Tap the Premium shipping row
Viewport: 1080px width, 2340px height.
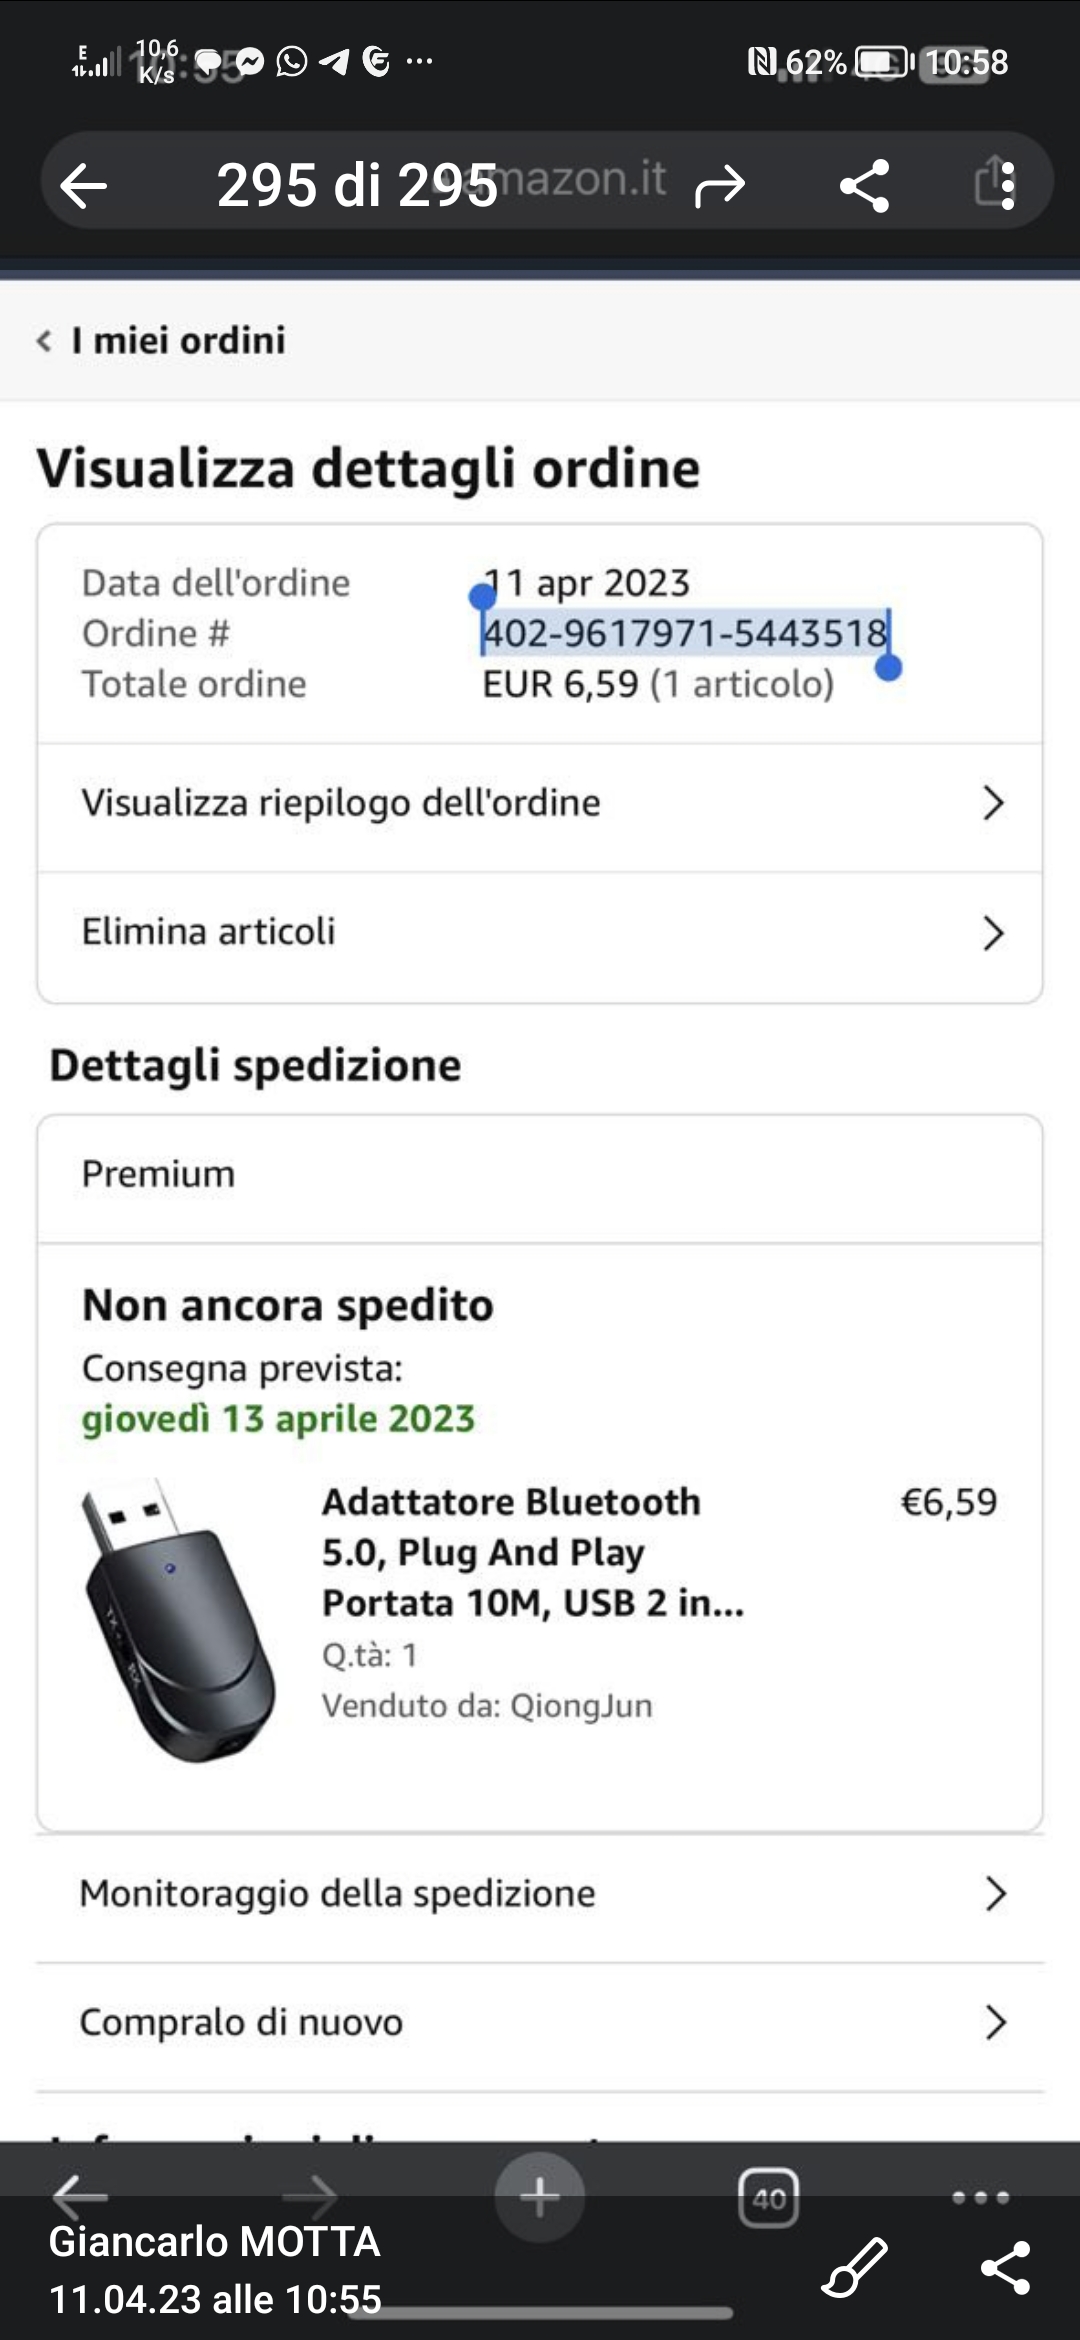coord(540,1175)
